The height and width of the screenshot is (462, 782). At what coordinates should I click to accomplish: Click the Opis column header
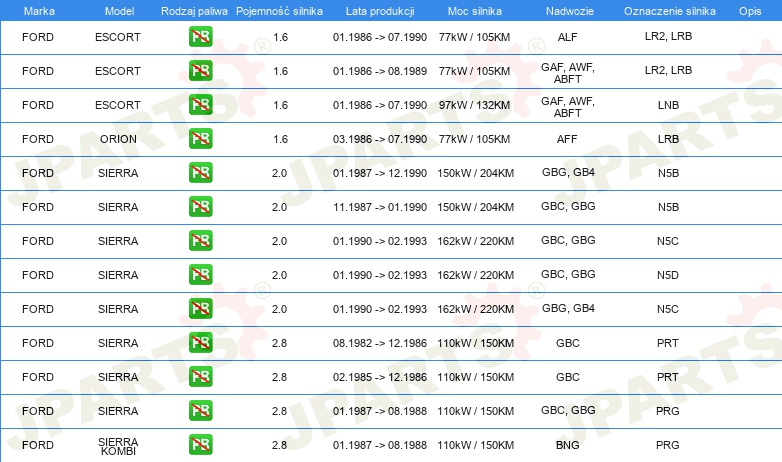pos(750,11)
